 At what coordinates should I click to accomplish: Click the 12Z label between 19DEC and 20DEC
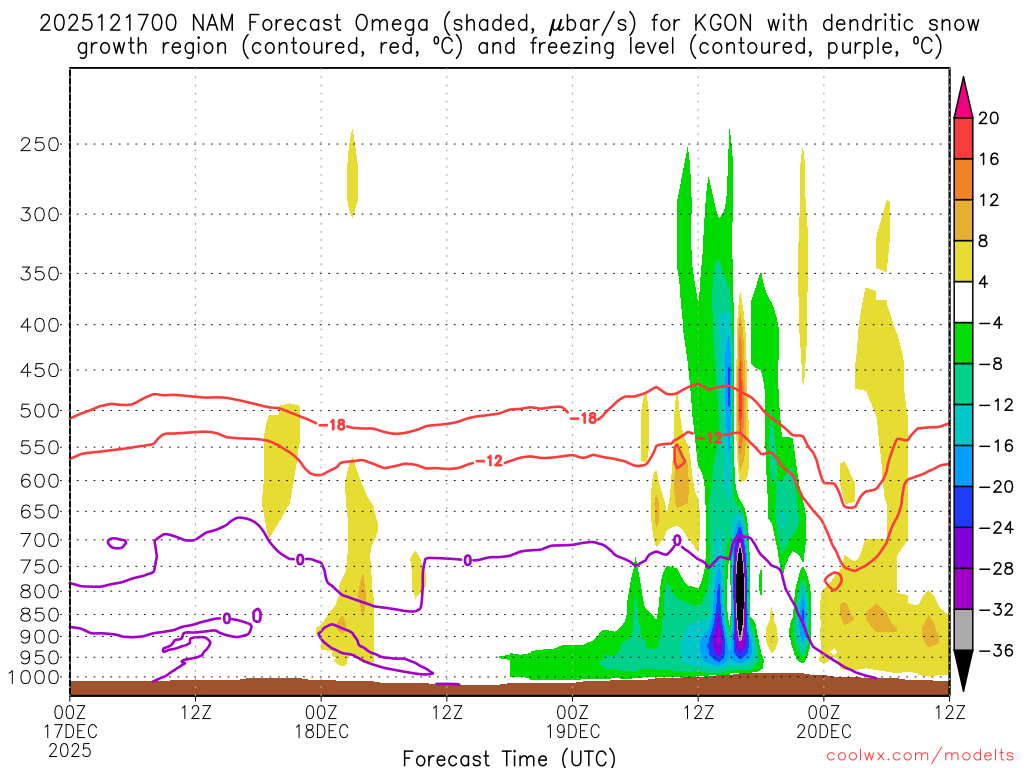(698, 711)
